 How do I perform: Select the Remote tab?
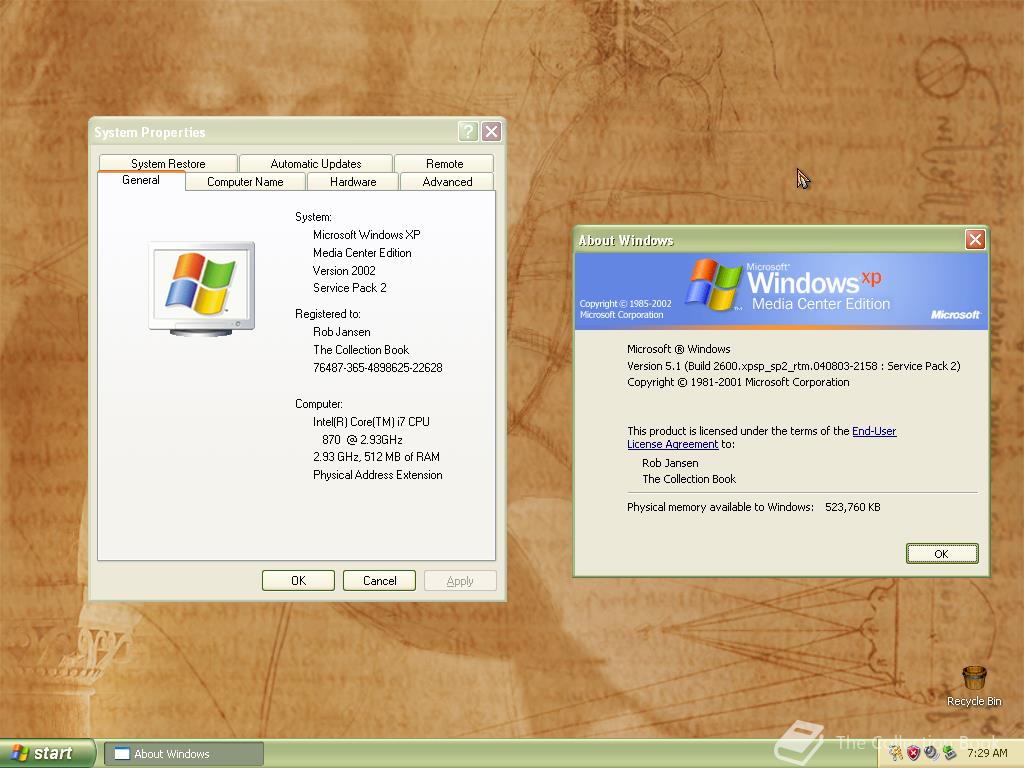tap(444, 163)
